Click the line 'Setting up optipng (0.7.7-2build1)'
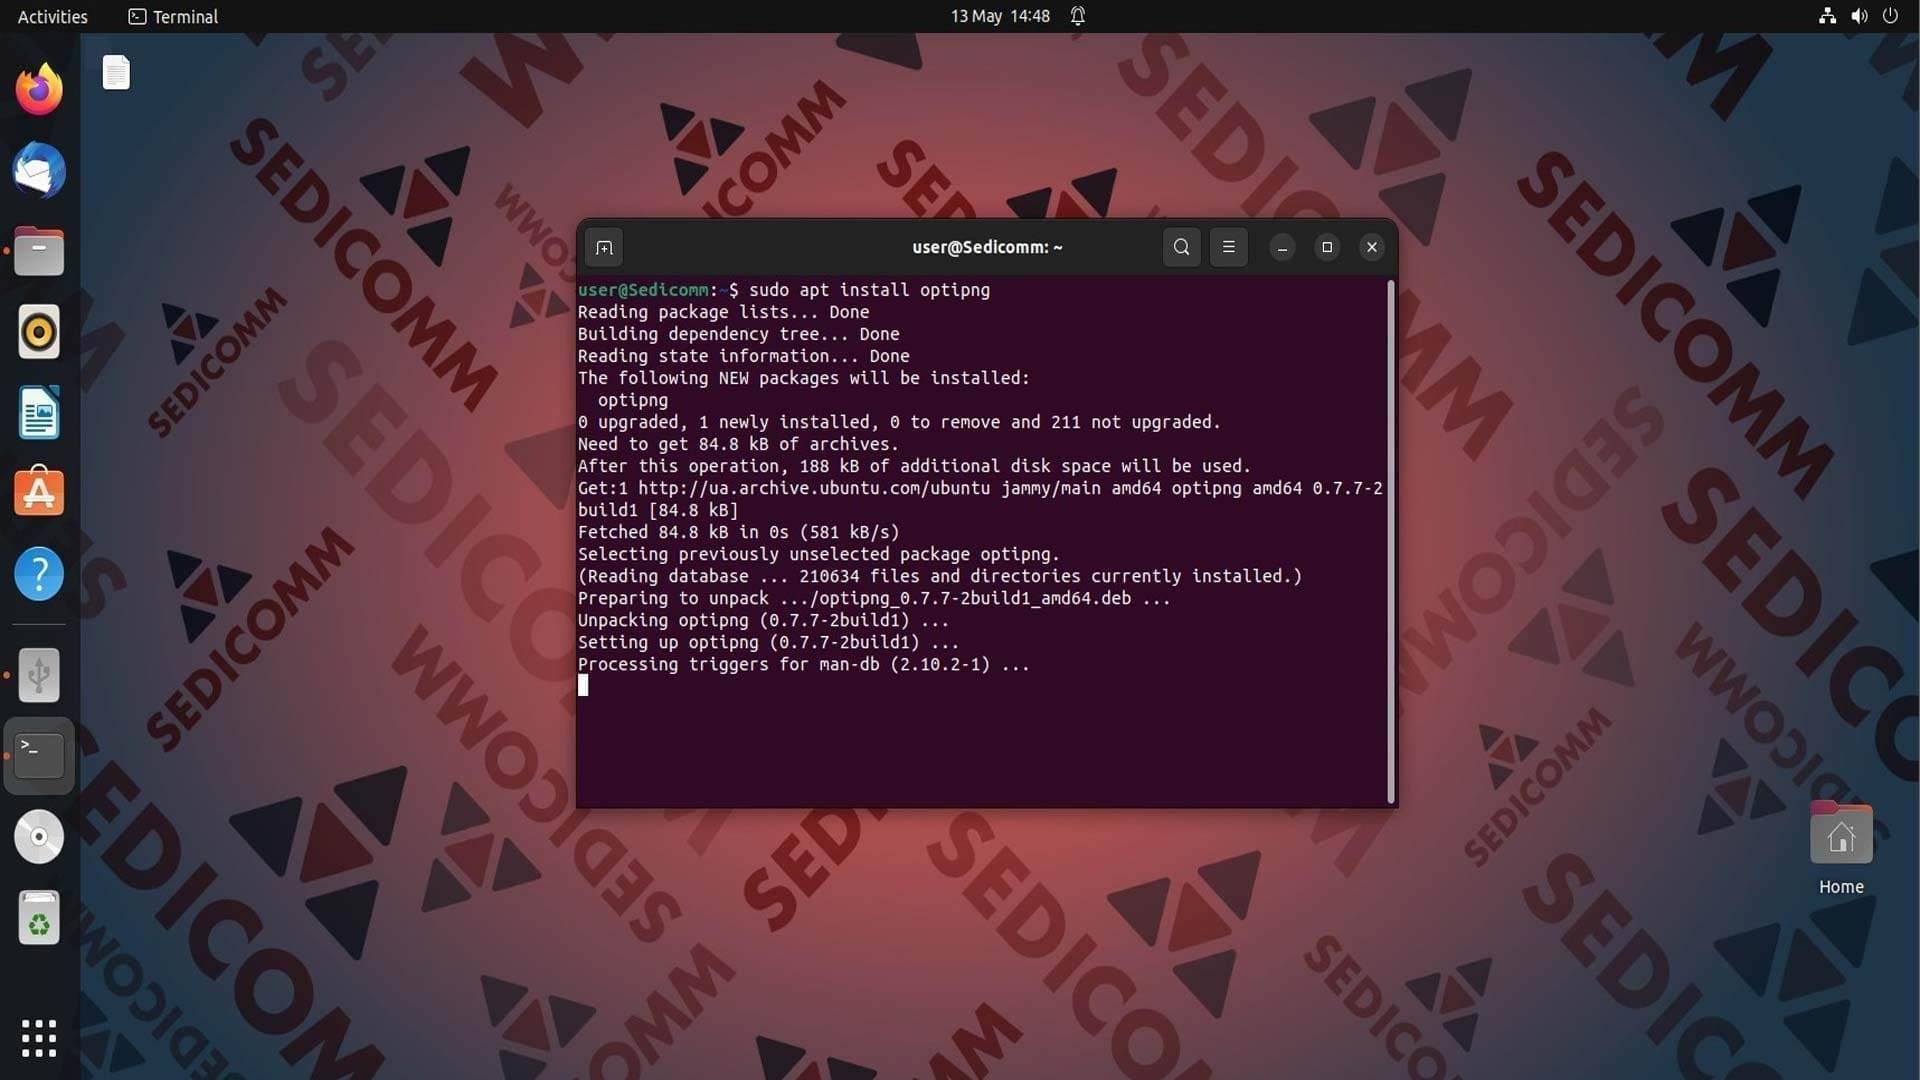The image size is (1920, 1080). pyautogui.click(x=768, y=642)
